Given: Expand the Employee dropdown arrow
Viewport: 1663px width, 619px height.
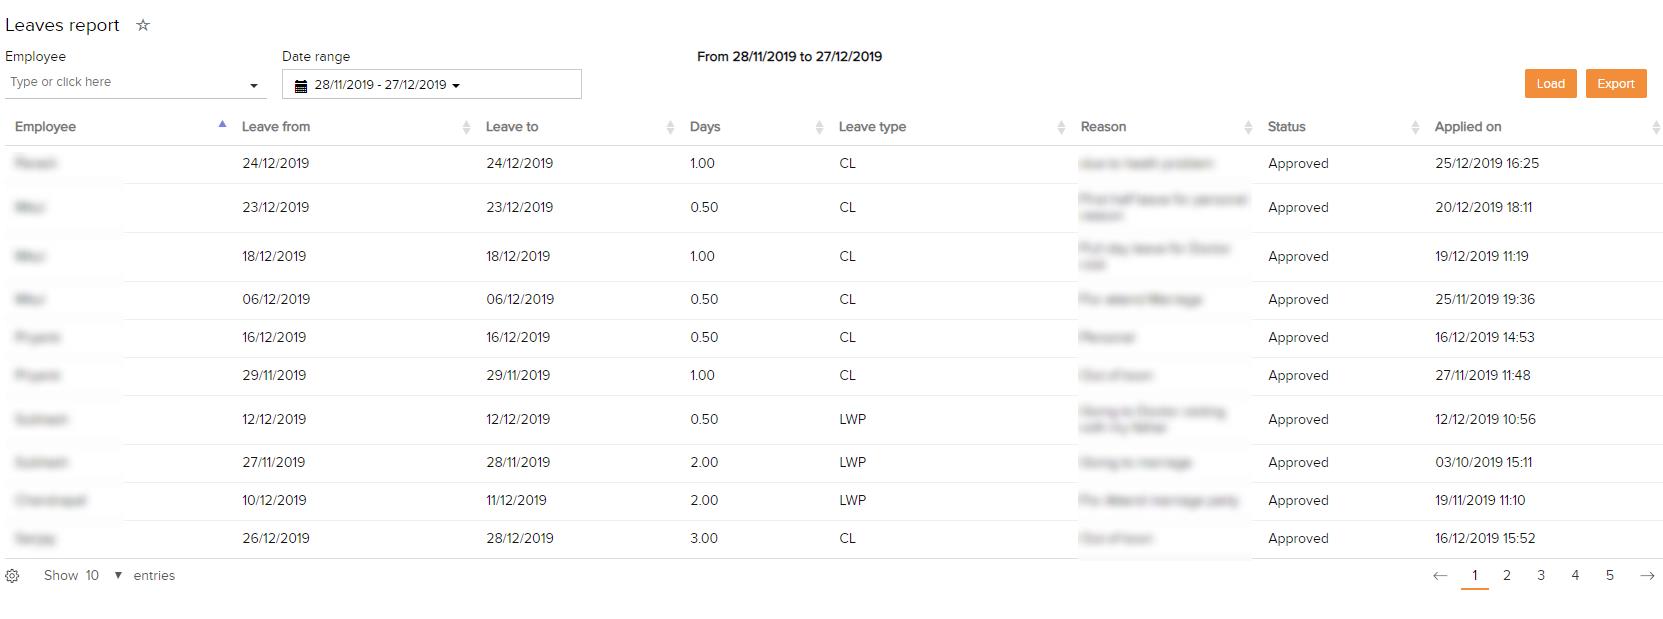Looking at the screenshot, I should pos(254,86).
